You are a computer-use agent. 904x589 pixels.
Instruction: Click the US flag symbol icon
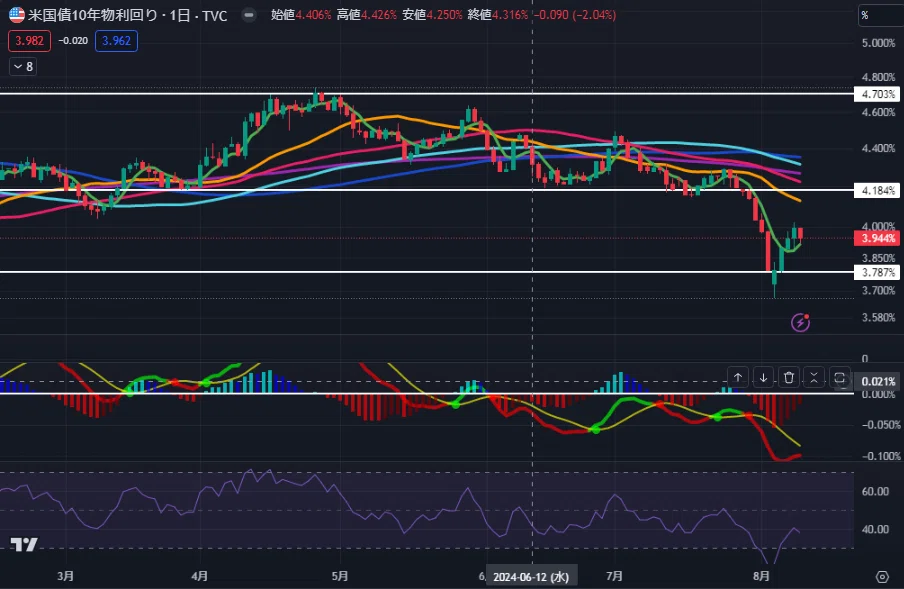point(17,15)
